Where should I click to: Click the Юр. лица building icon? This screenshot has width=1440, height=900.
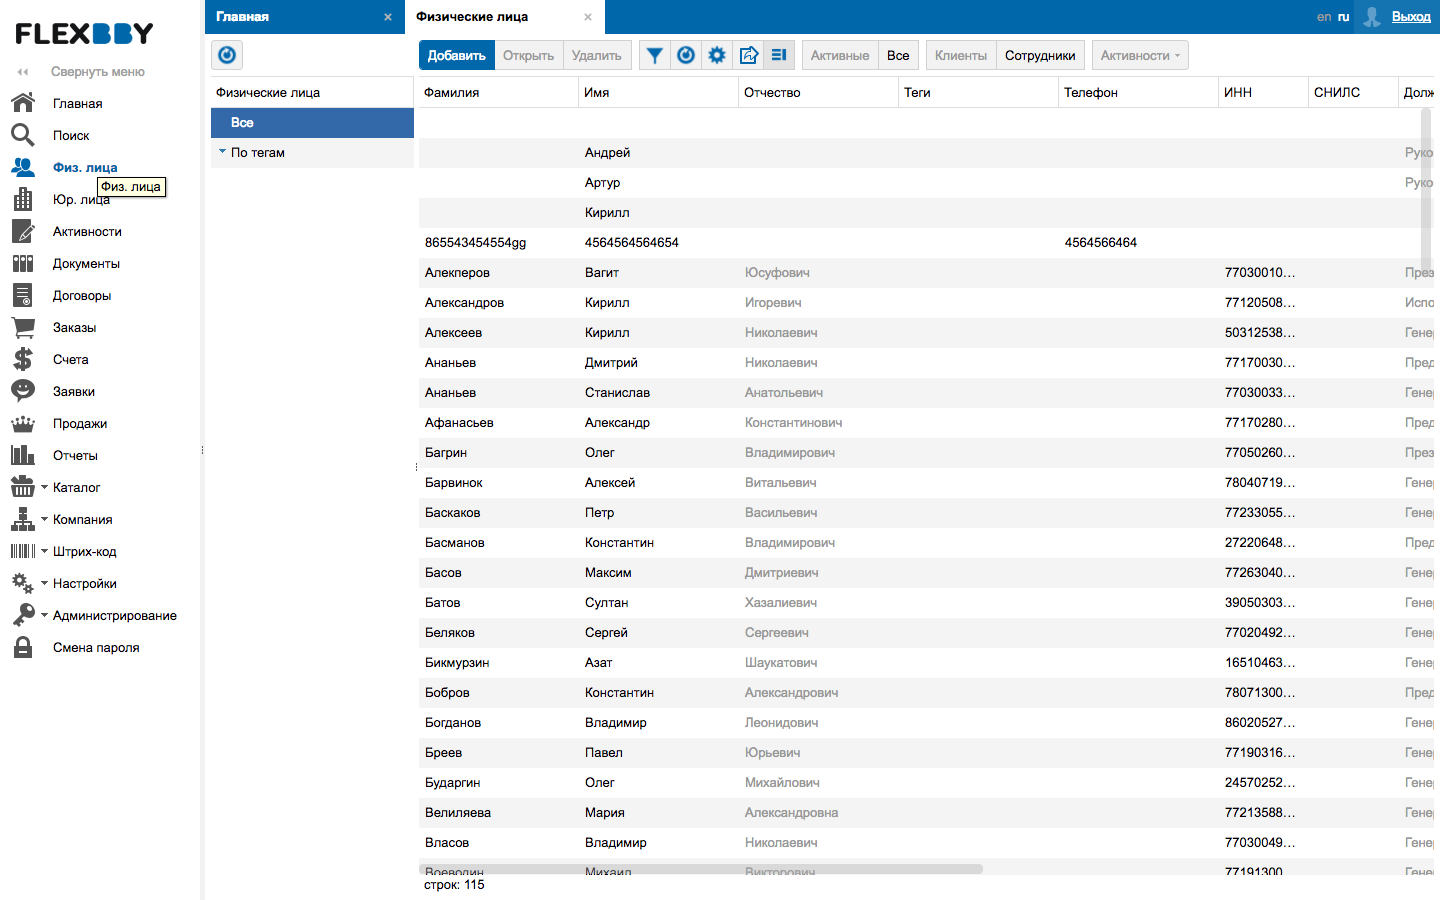[23, 199]
